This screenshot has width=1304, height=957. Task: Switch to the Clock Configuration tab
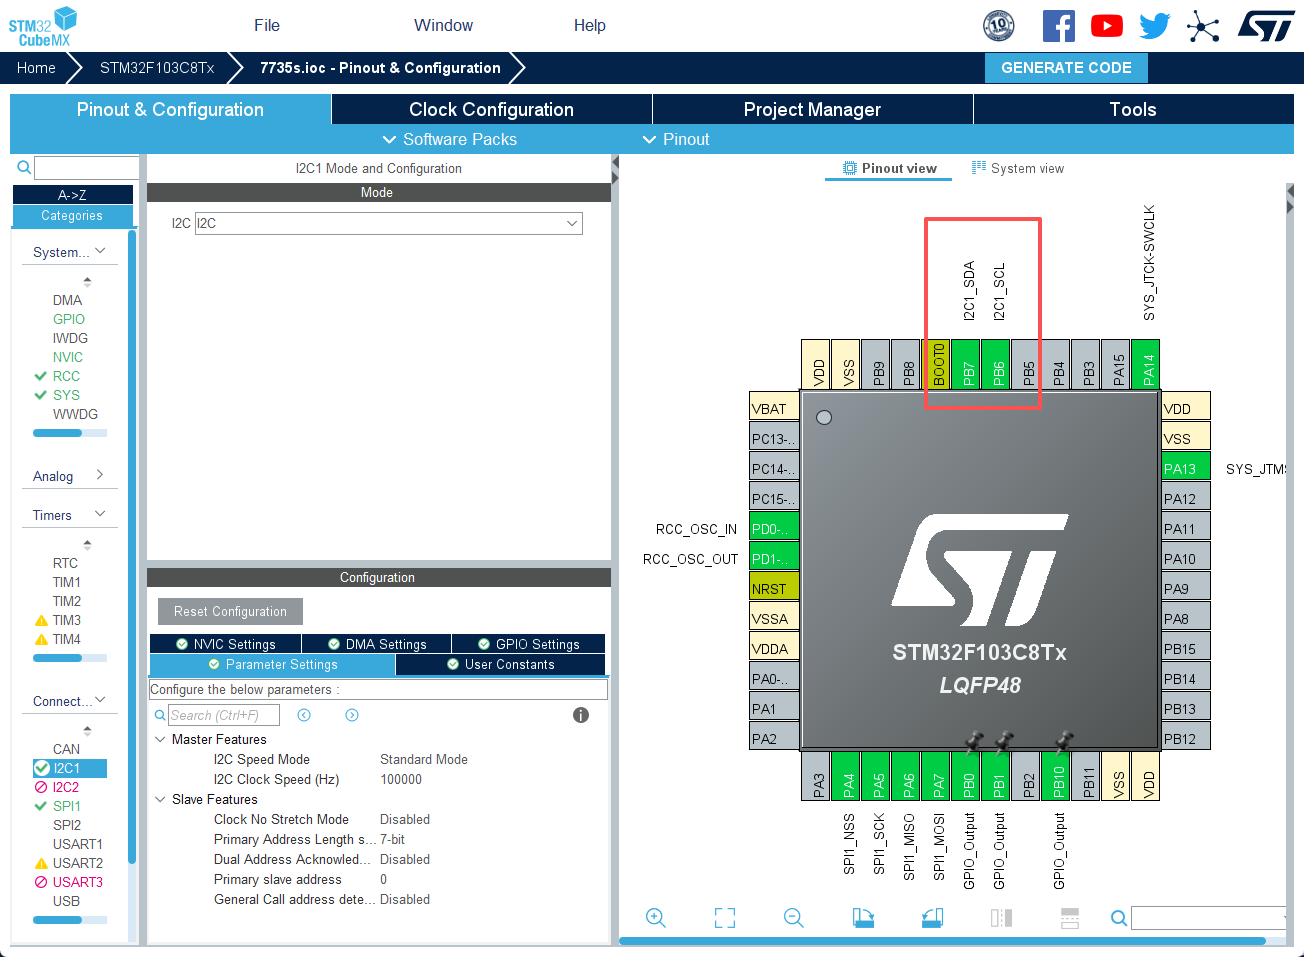coord(491,110)
